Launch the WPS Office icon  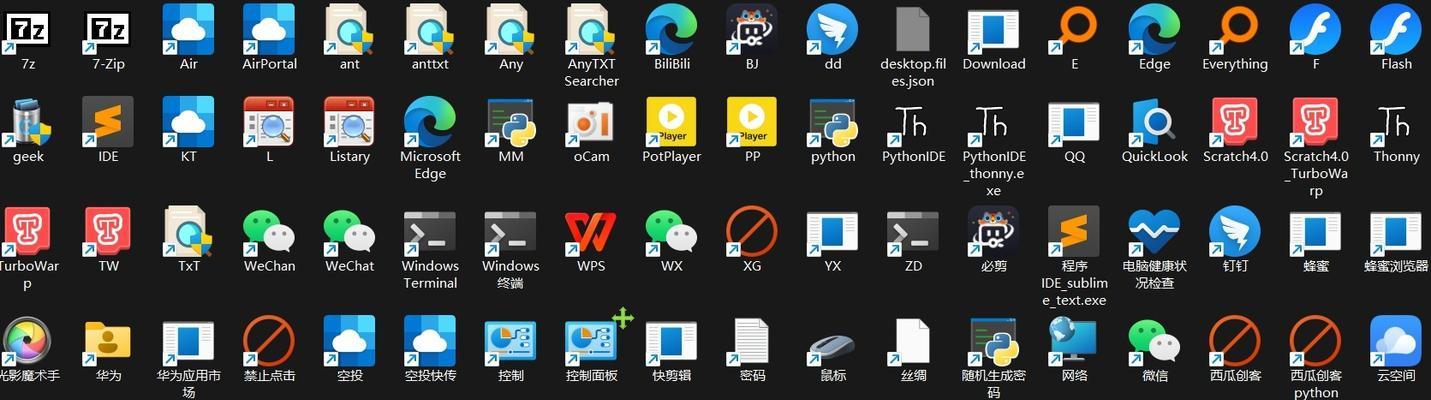pos(592,232)
